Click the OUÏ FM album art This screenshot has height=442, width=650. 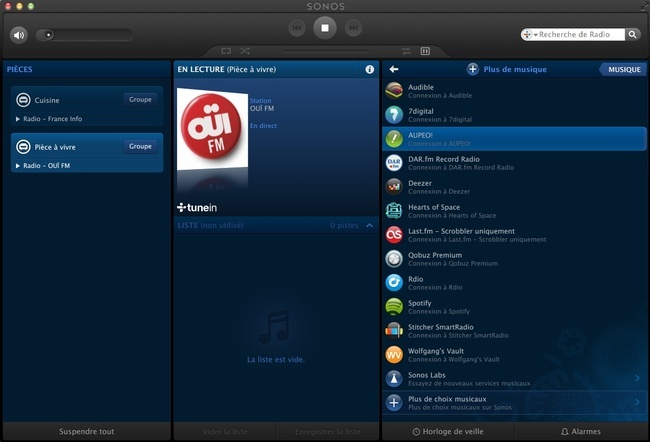(x=212, y=130)
